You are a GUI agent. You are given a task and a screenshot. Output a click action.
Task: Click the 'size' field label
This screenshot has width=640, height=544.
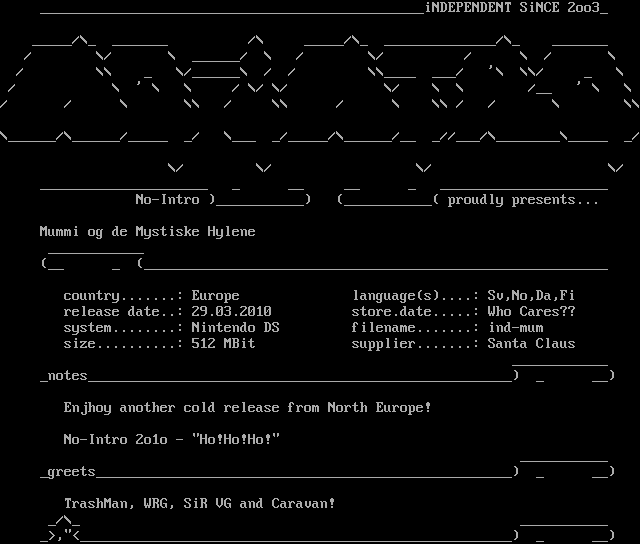click(x=80, y=343)
